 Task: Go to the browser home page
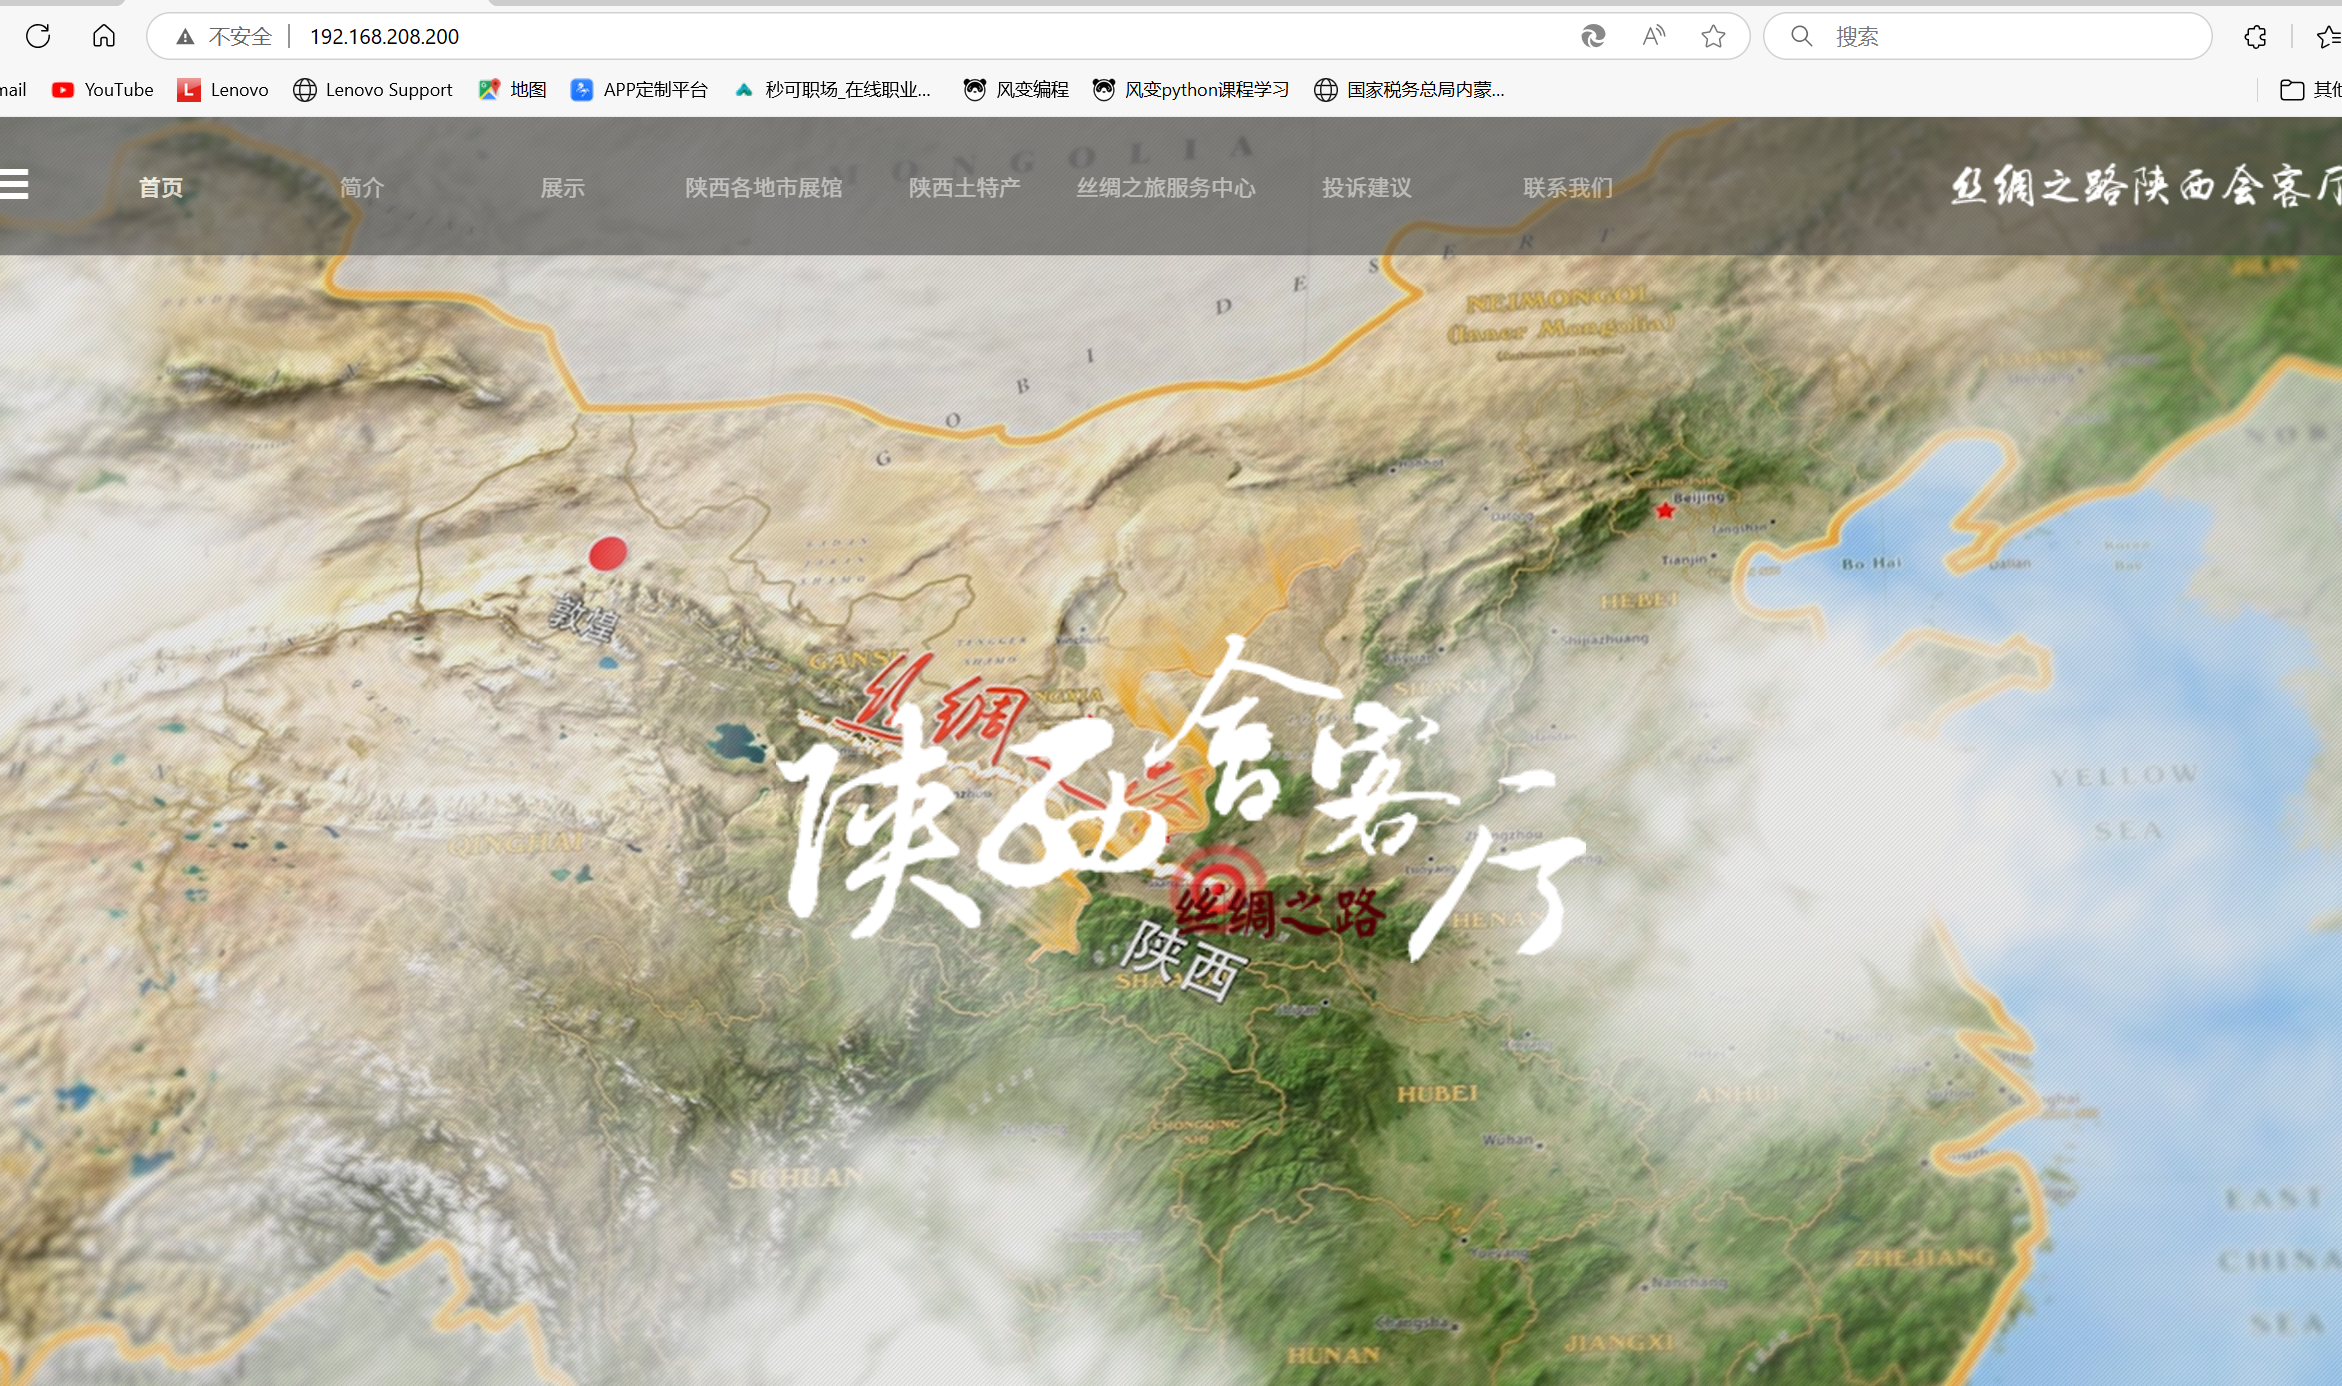click(x=104, y=36)
